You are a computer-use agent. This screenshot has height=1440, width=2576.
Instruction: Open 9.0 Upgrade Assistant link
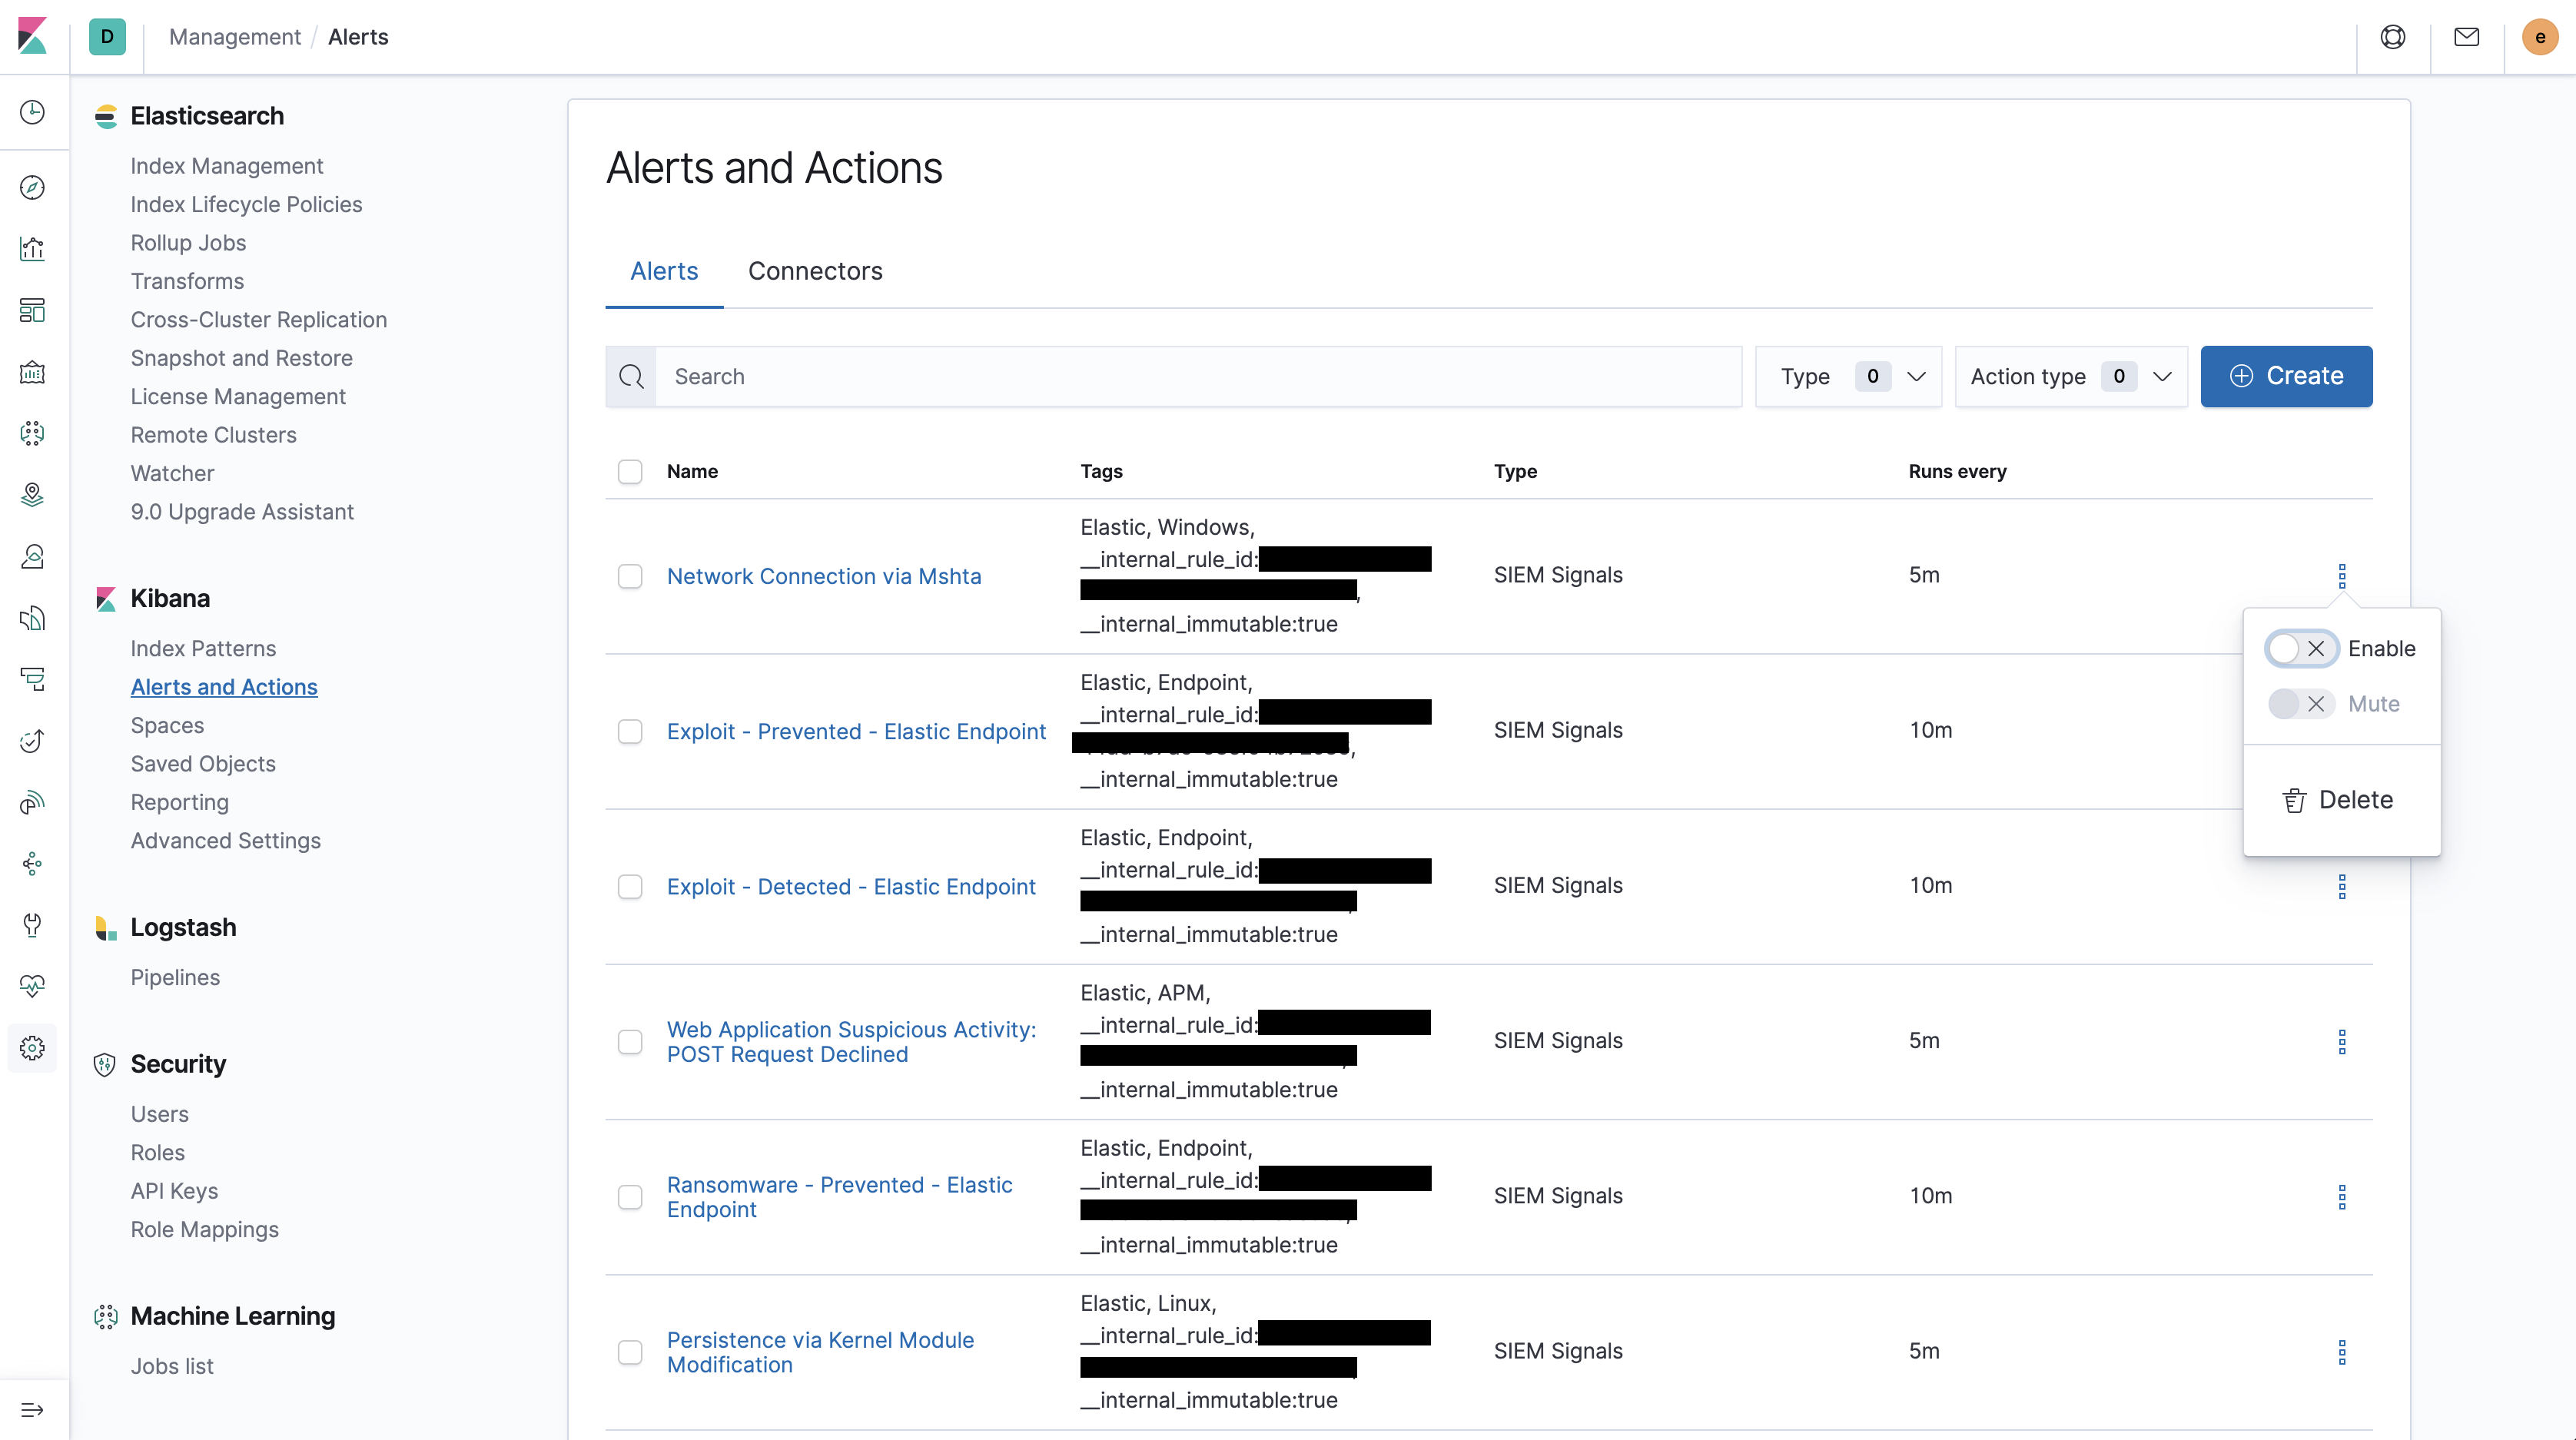click(x=242, y=512)
